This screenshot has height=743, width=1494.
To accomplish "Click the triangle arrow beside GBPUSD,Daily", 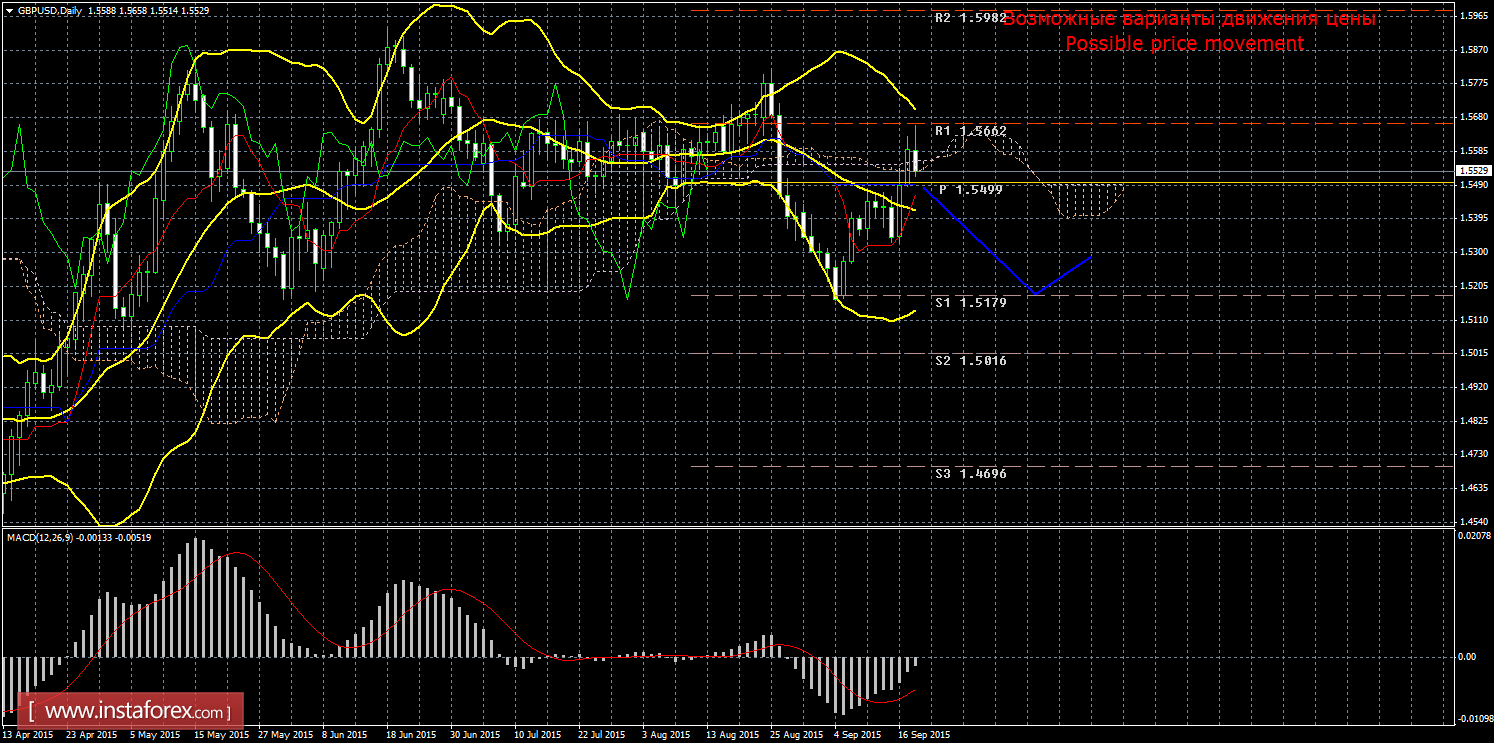I will pos(9,8).
